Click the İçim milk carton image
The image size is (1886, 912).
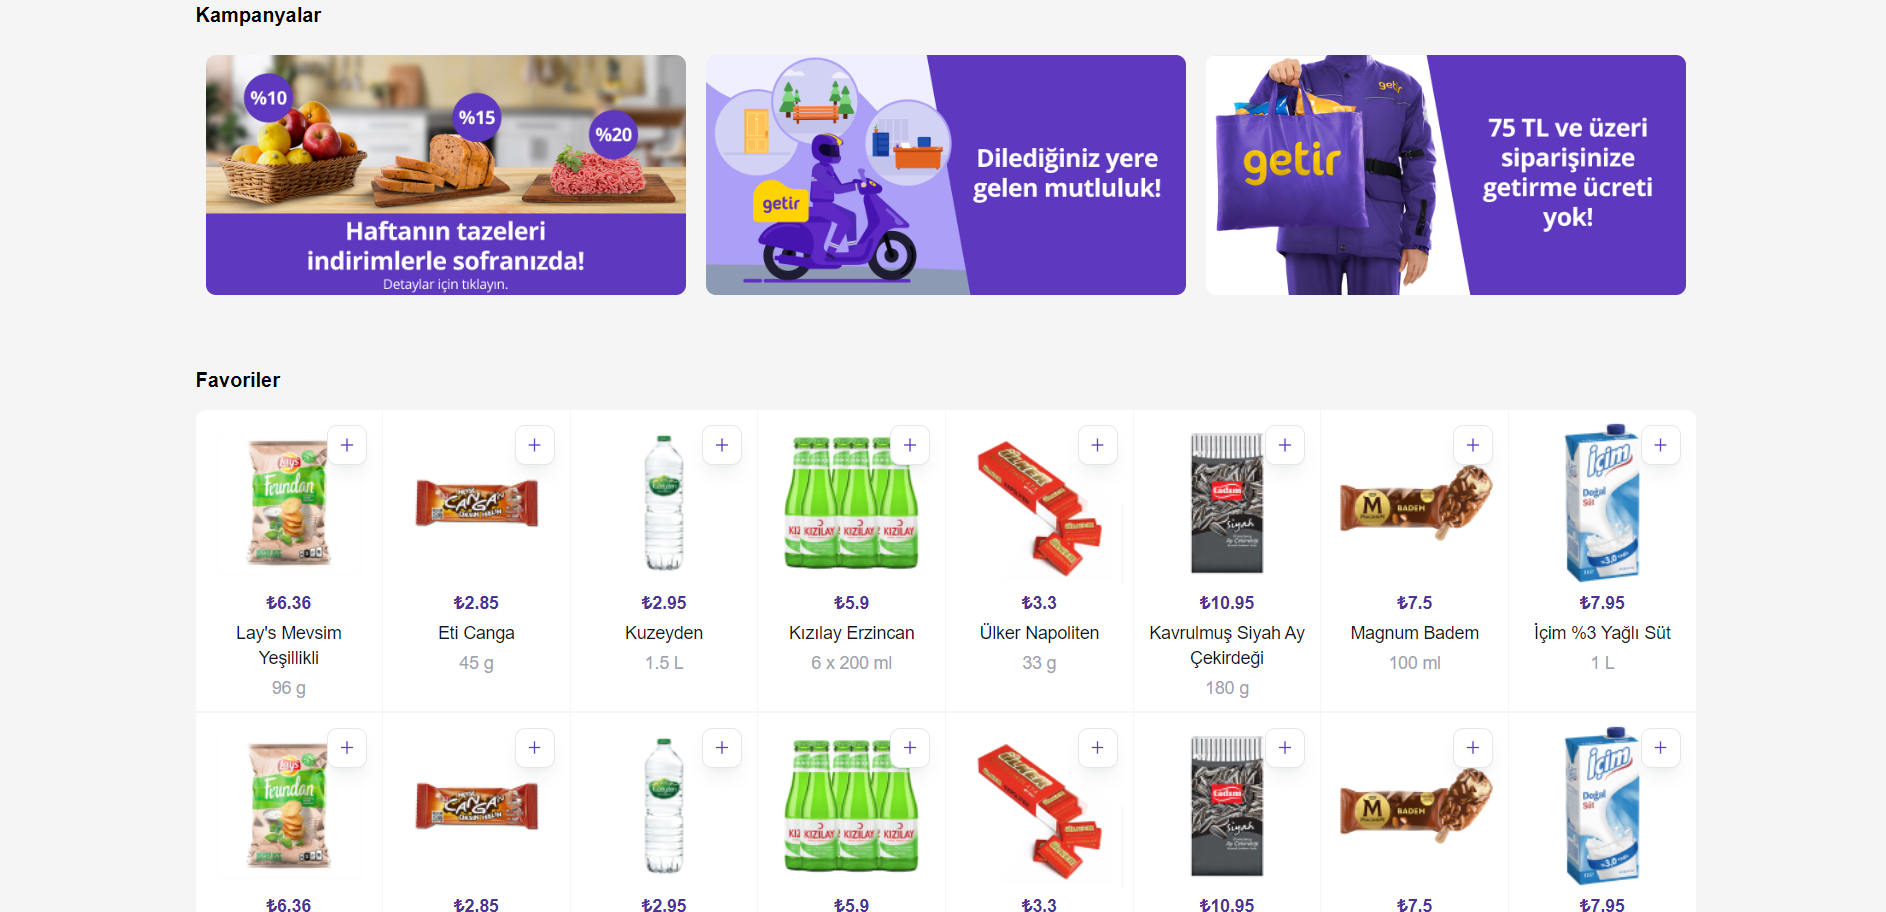tap(1602, 503)
